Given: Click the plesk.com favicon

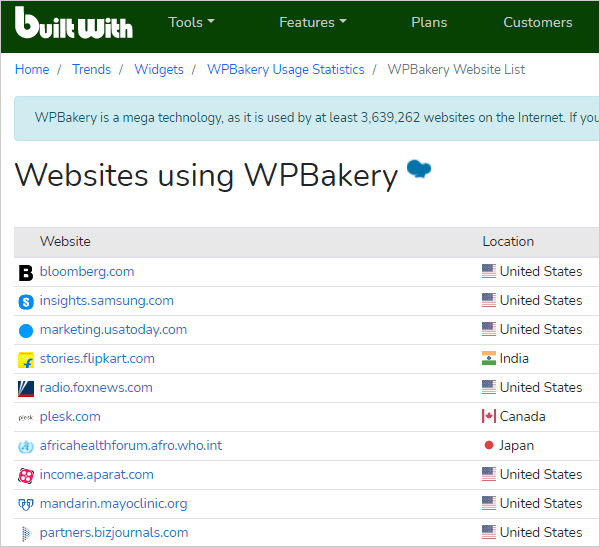Looking at the screenshot, I should (x=26, y=418).
